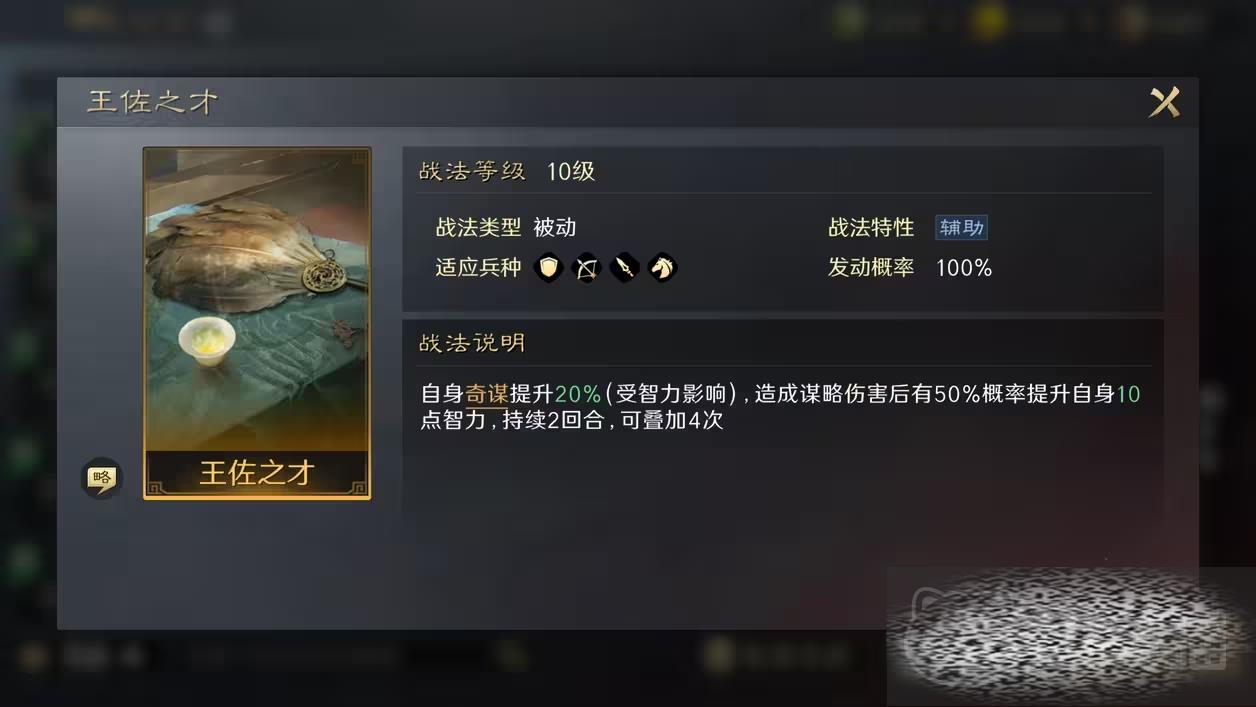Select the 被动 skill type value

tap(555, 228)
